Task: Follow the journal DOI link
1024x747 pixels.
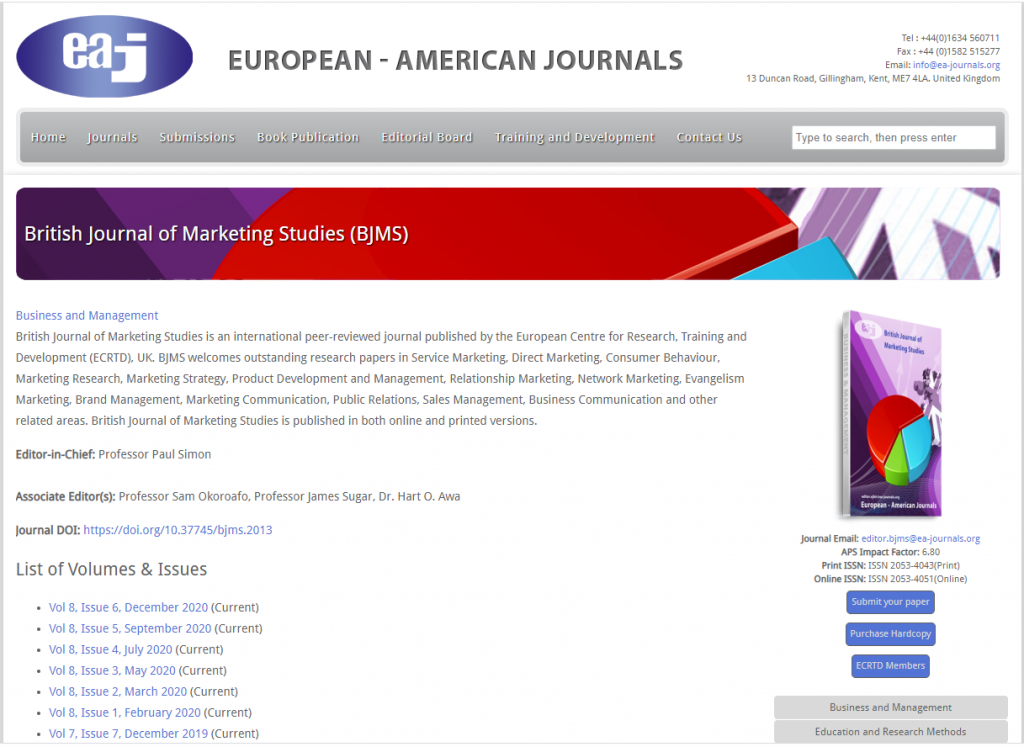Action: click(x=178, y=530)
